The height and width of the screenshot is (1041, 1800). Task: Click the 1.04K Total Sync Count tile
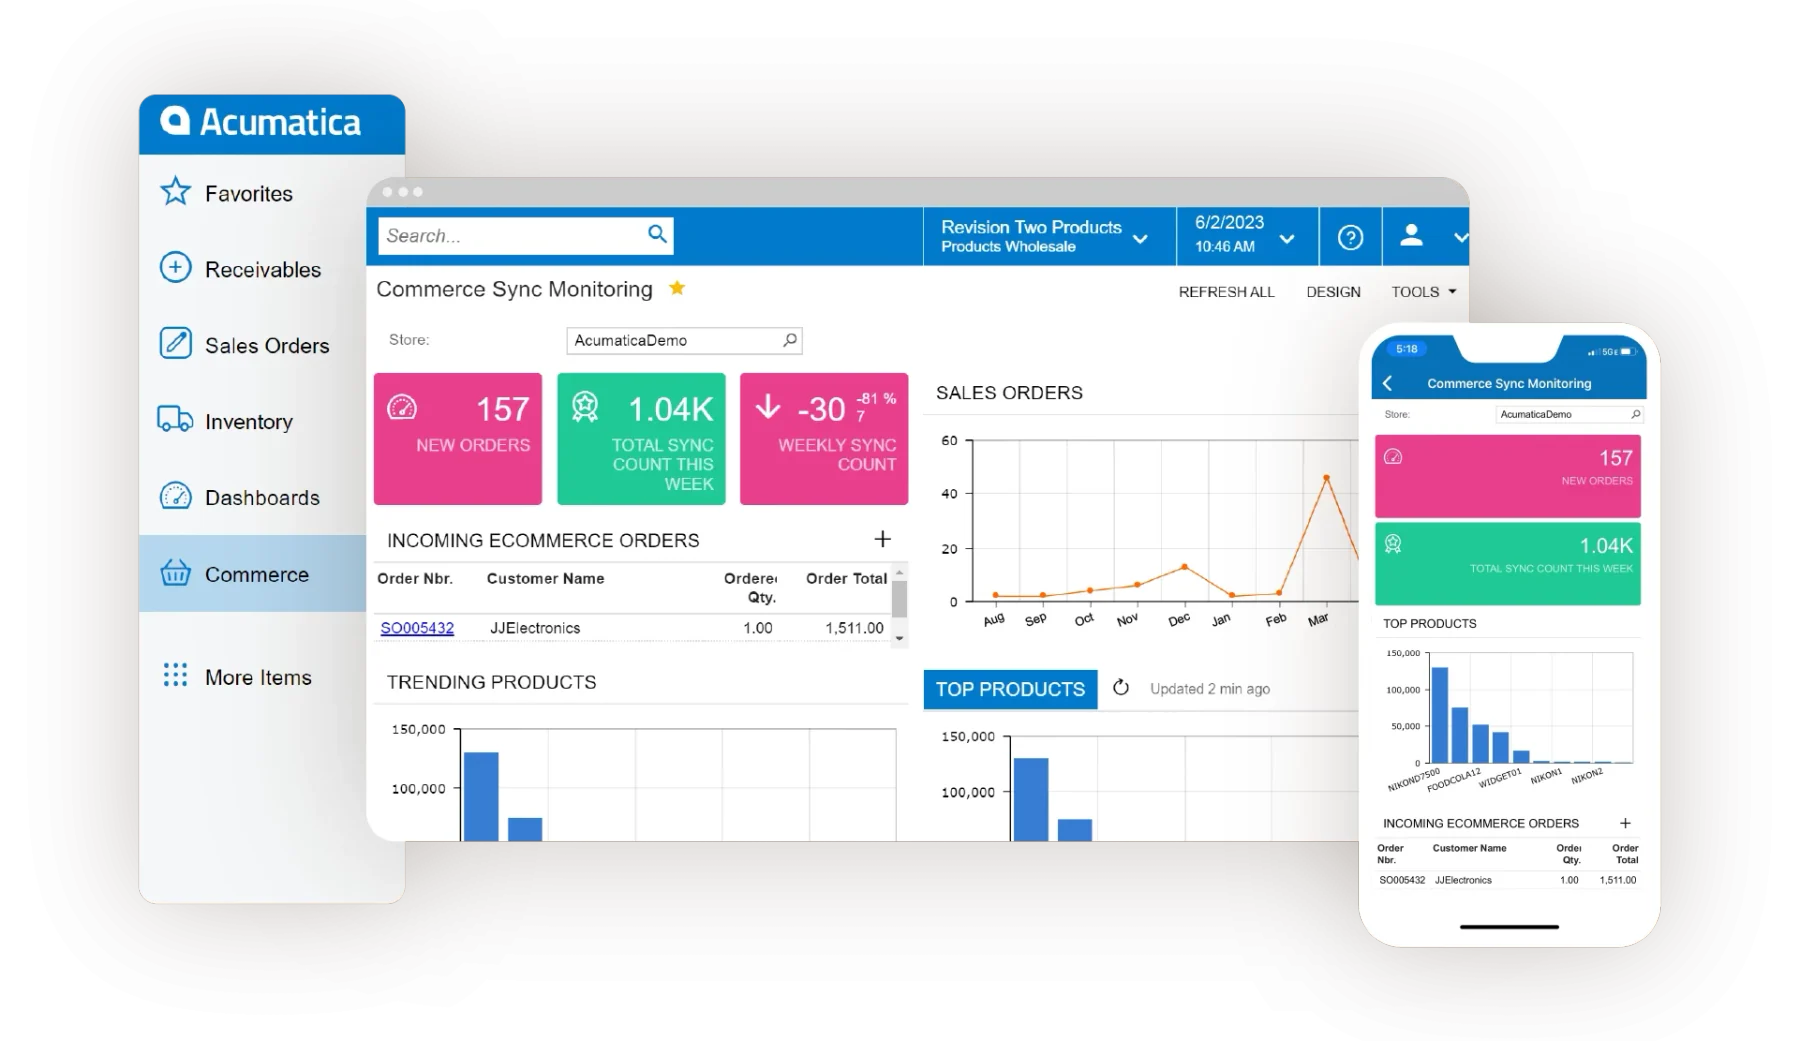coord(641,439)
